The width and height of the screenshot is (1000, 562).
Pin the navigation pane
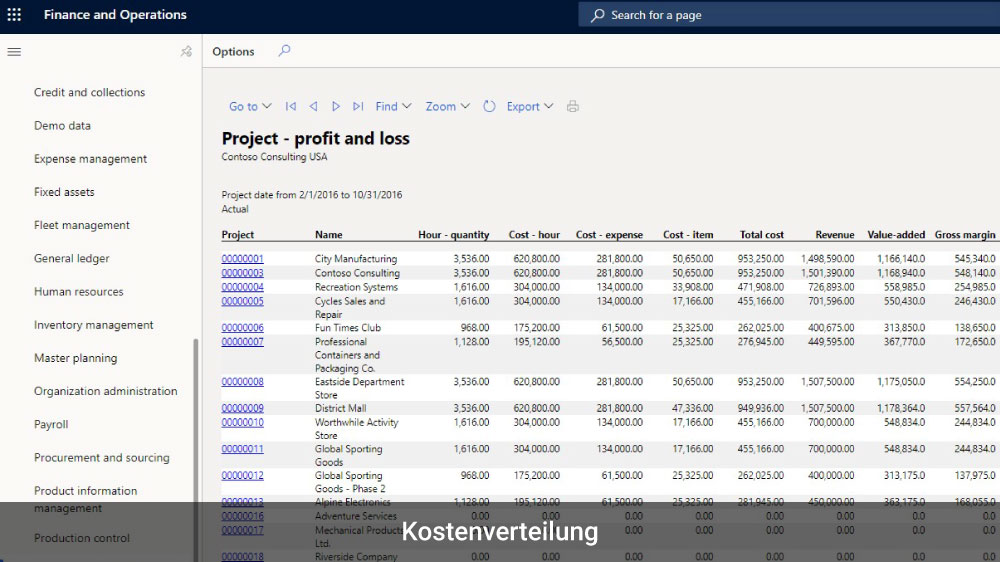point(186,52)
